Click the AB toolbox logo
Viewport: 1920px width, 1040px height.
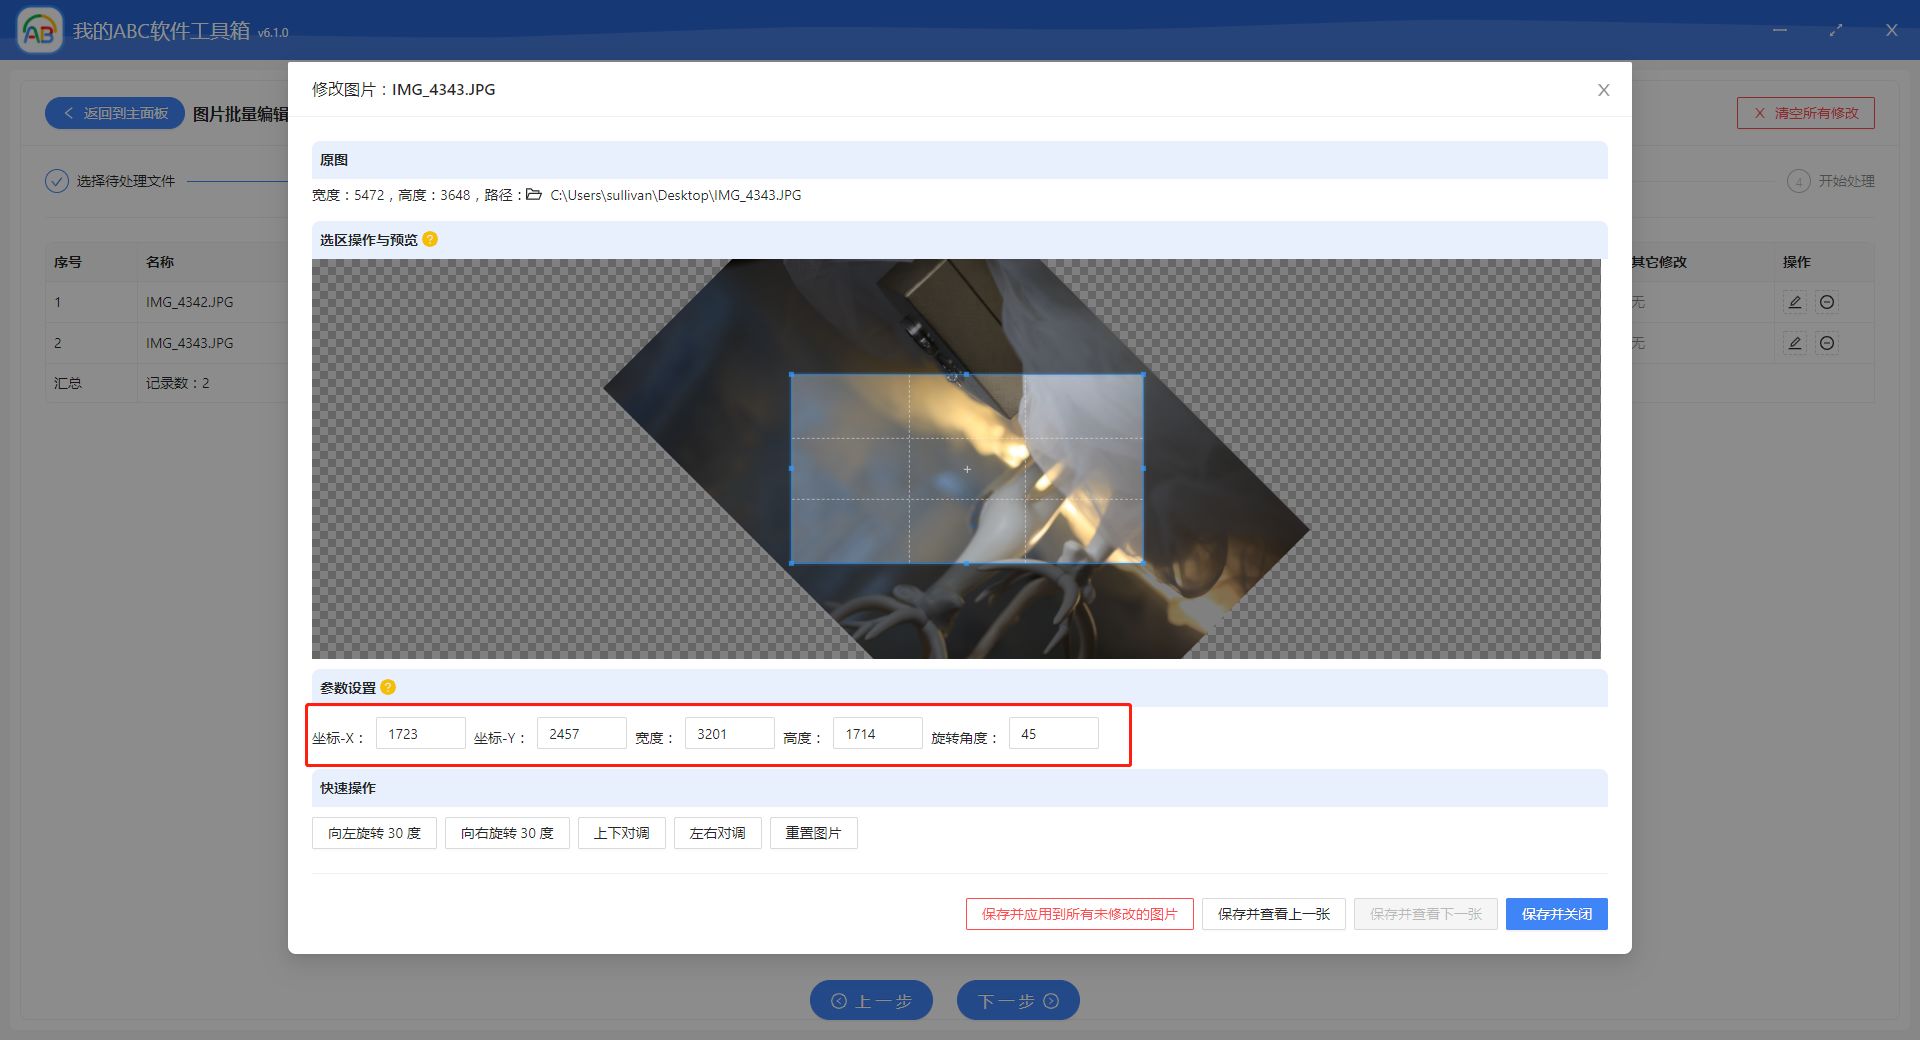coord(40,30)
